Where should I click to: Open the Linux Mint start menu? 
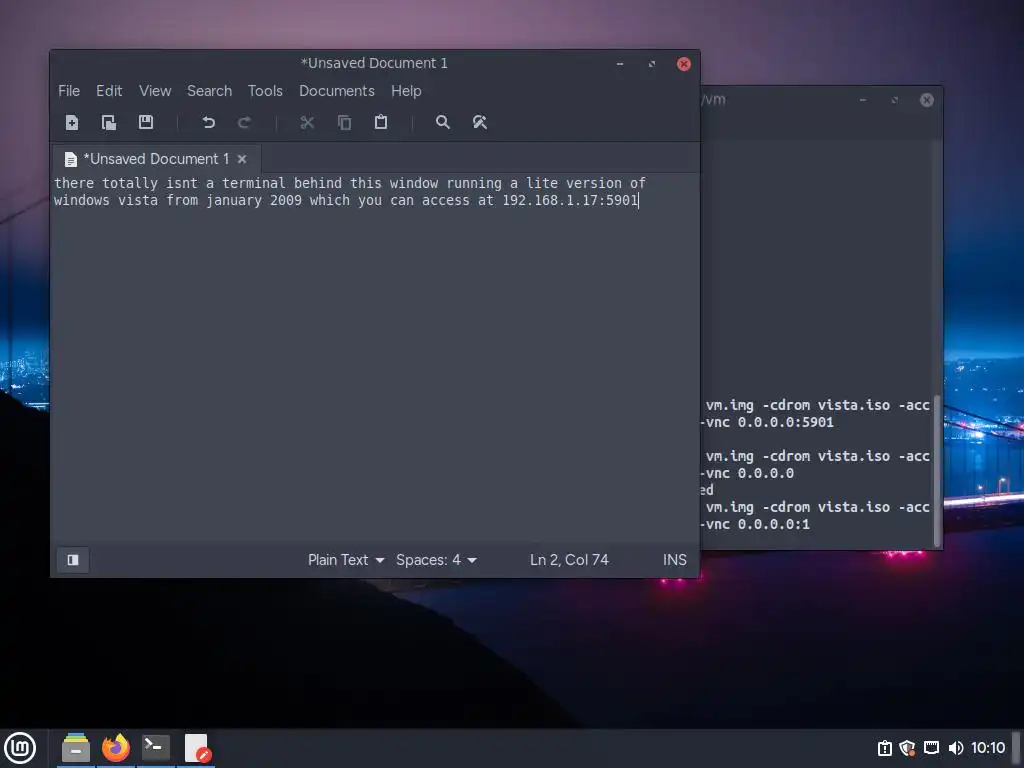click(20, 748)
